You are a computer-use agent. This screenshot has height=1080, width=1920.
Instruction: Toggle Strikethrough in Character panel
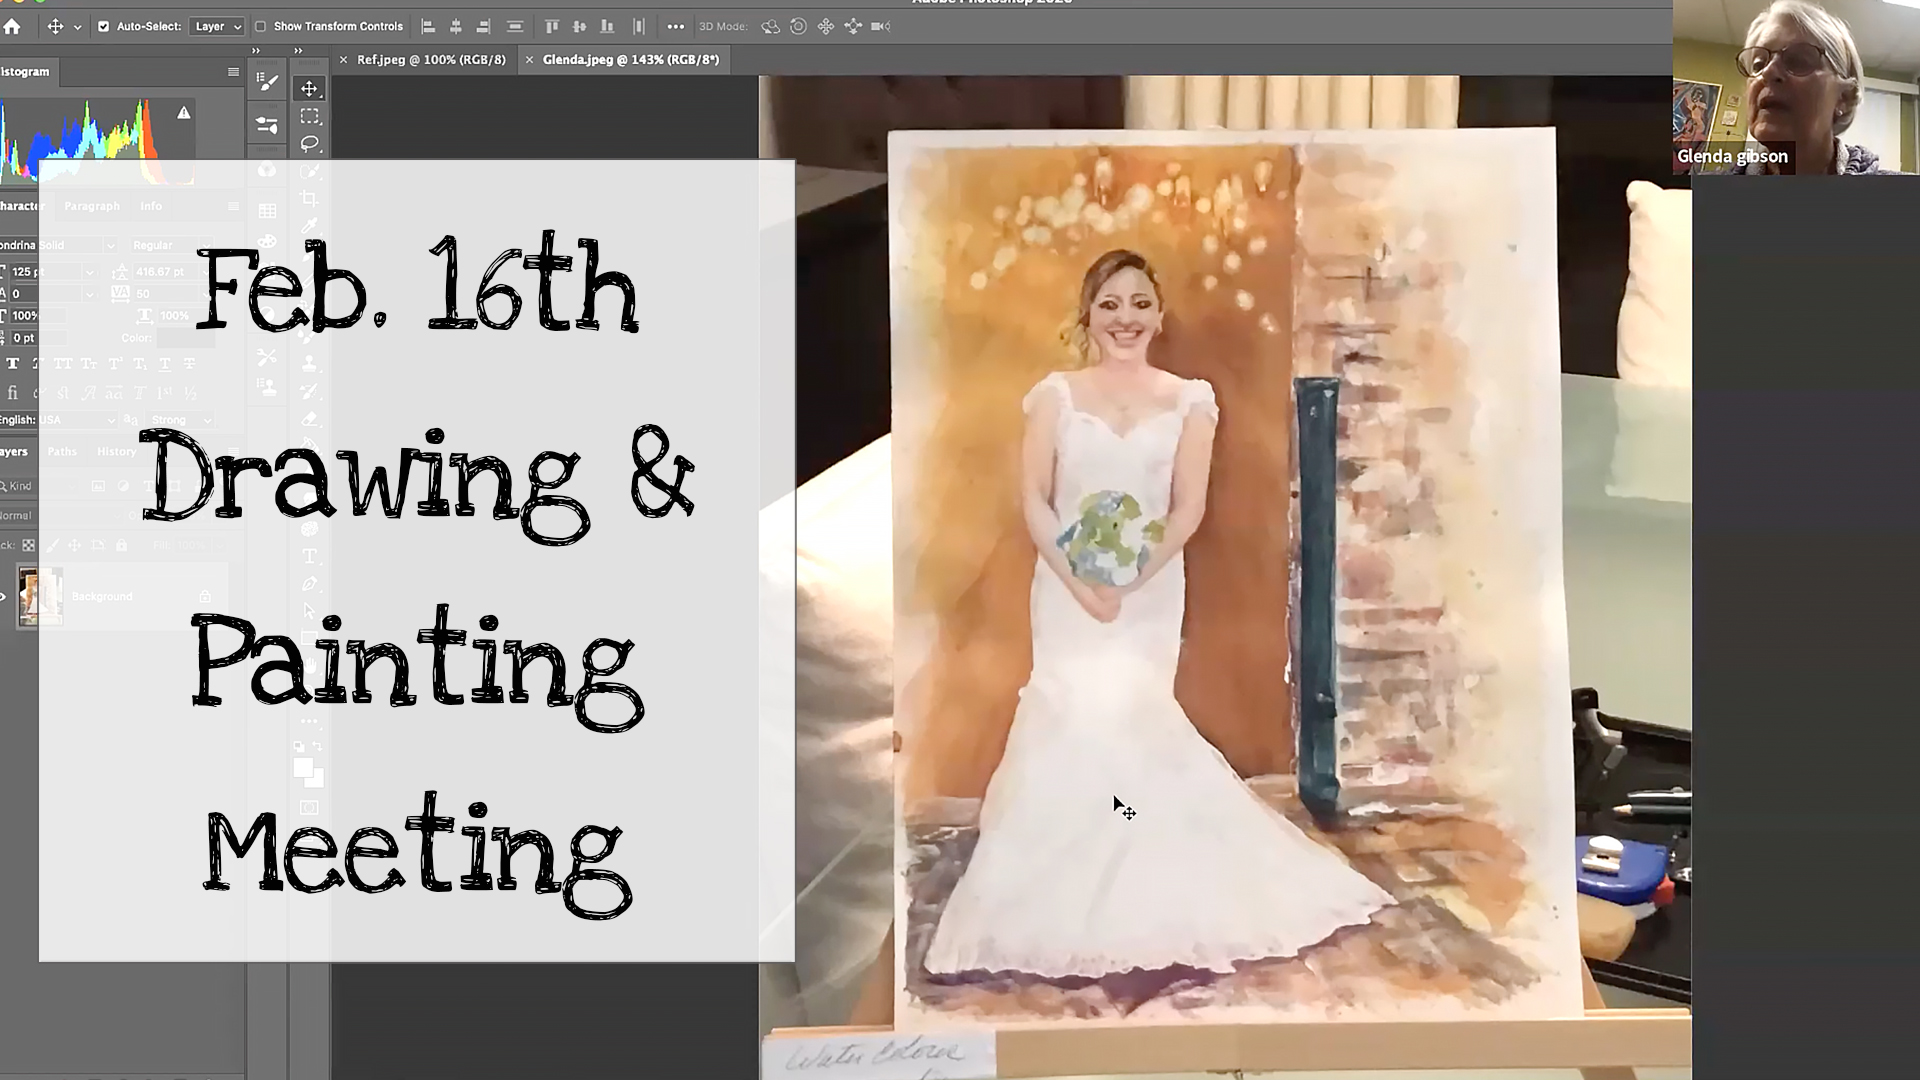click(x=190, y=364)
